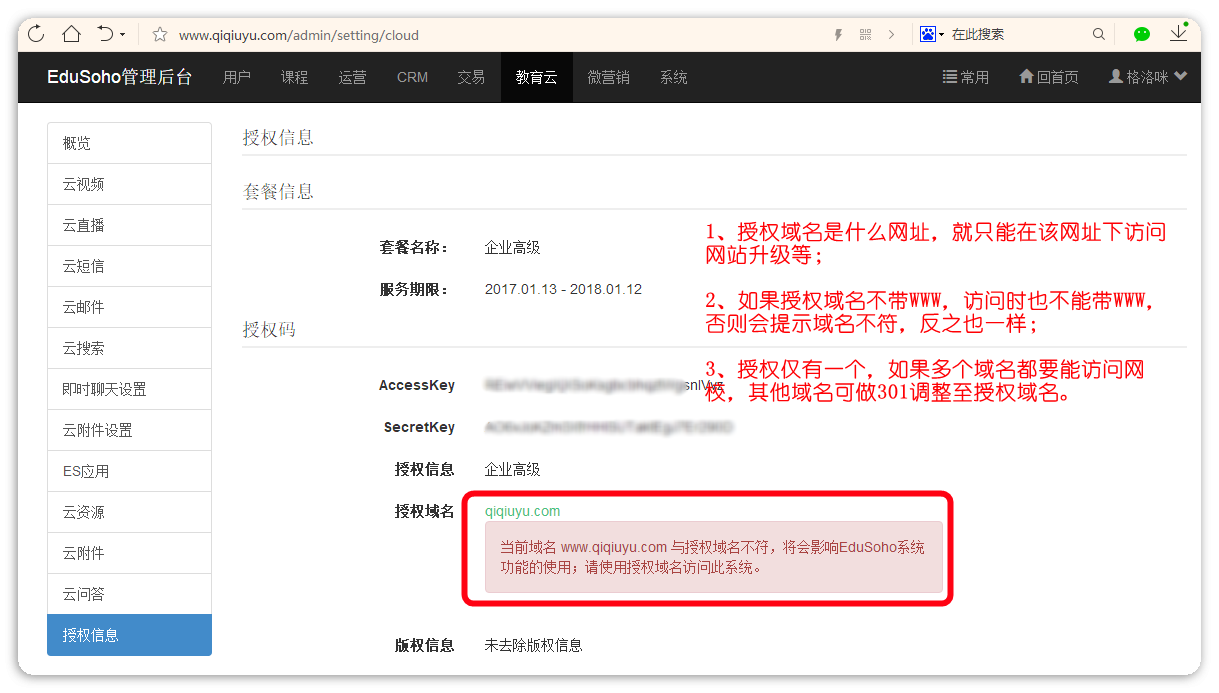Screen dimensions: 1219x693
Task: Go to browser home page icon
Action: pos(71,34)
